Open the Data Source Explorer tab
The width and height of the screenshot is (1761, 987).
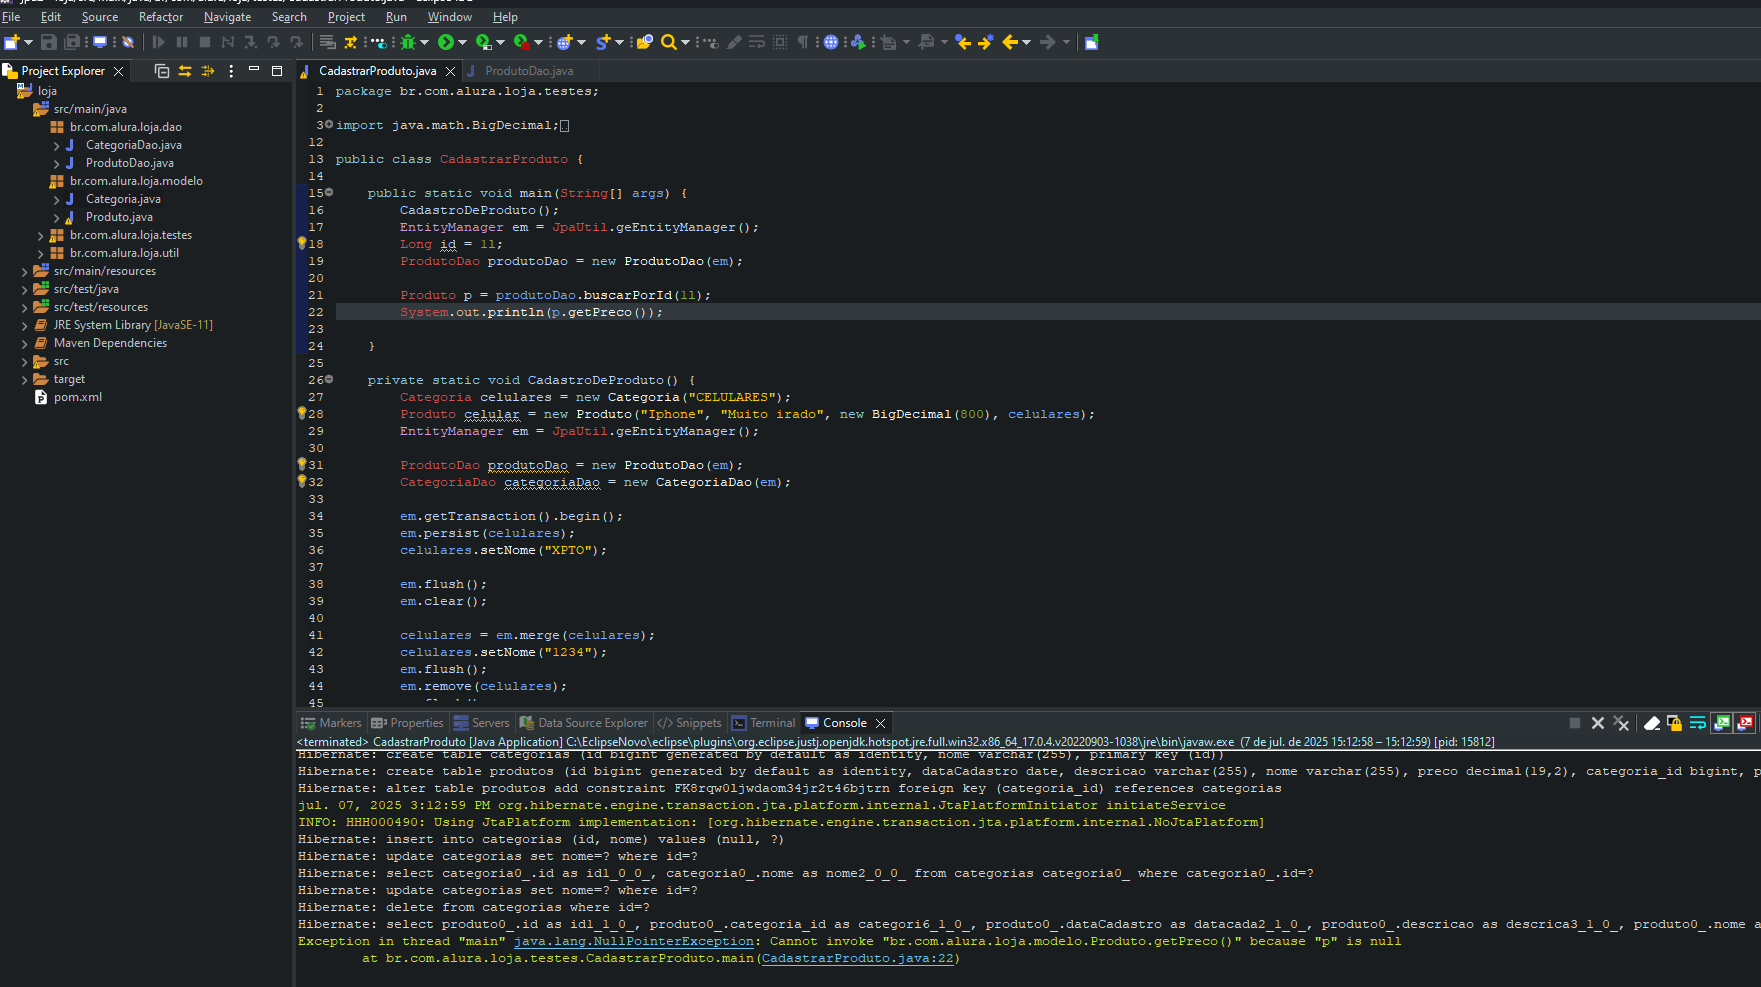point(584,723)
